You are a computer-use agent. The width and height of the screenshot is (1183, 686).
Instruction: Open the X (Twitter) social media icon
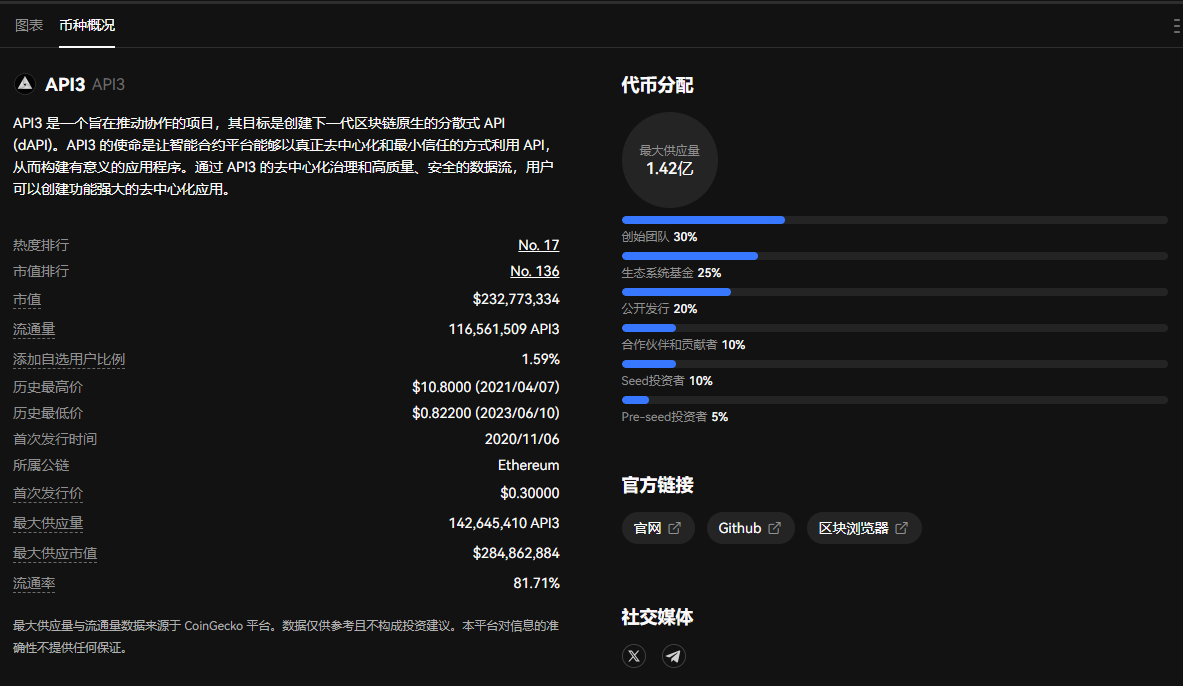pos(633,656)
